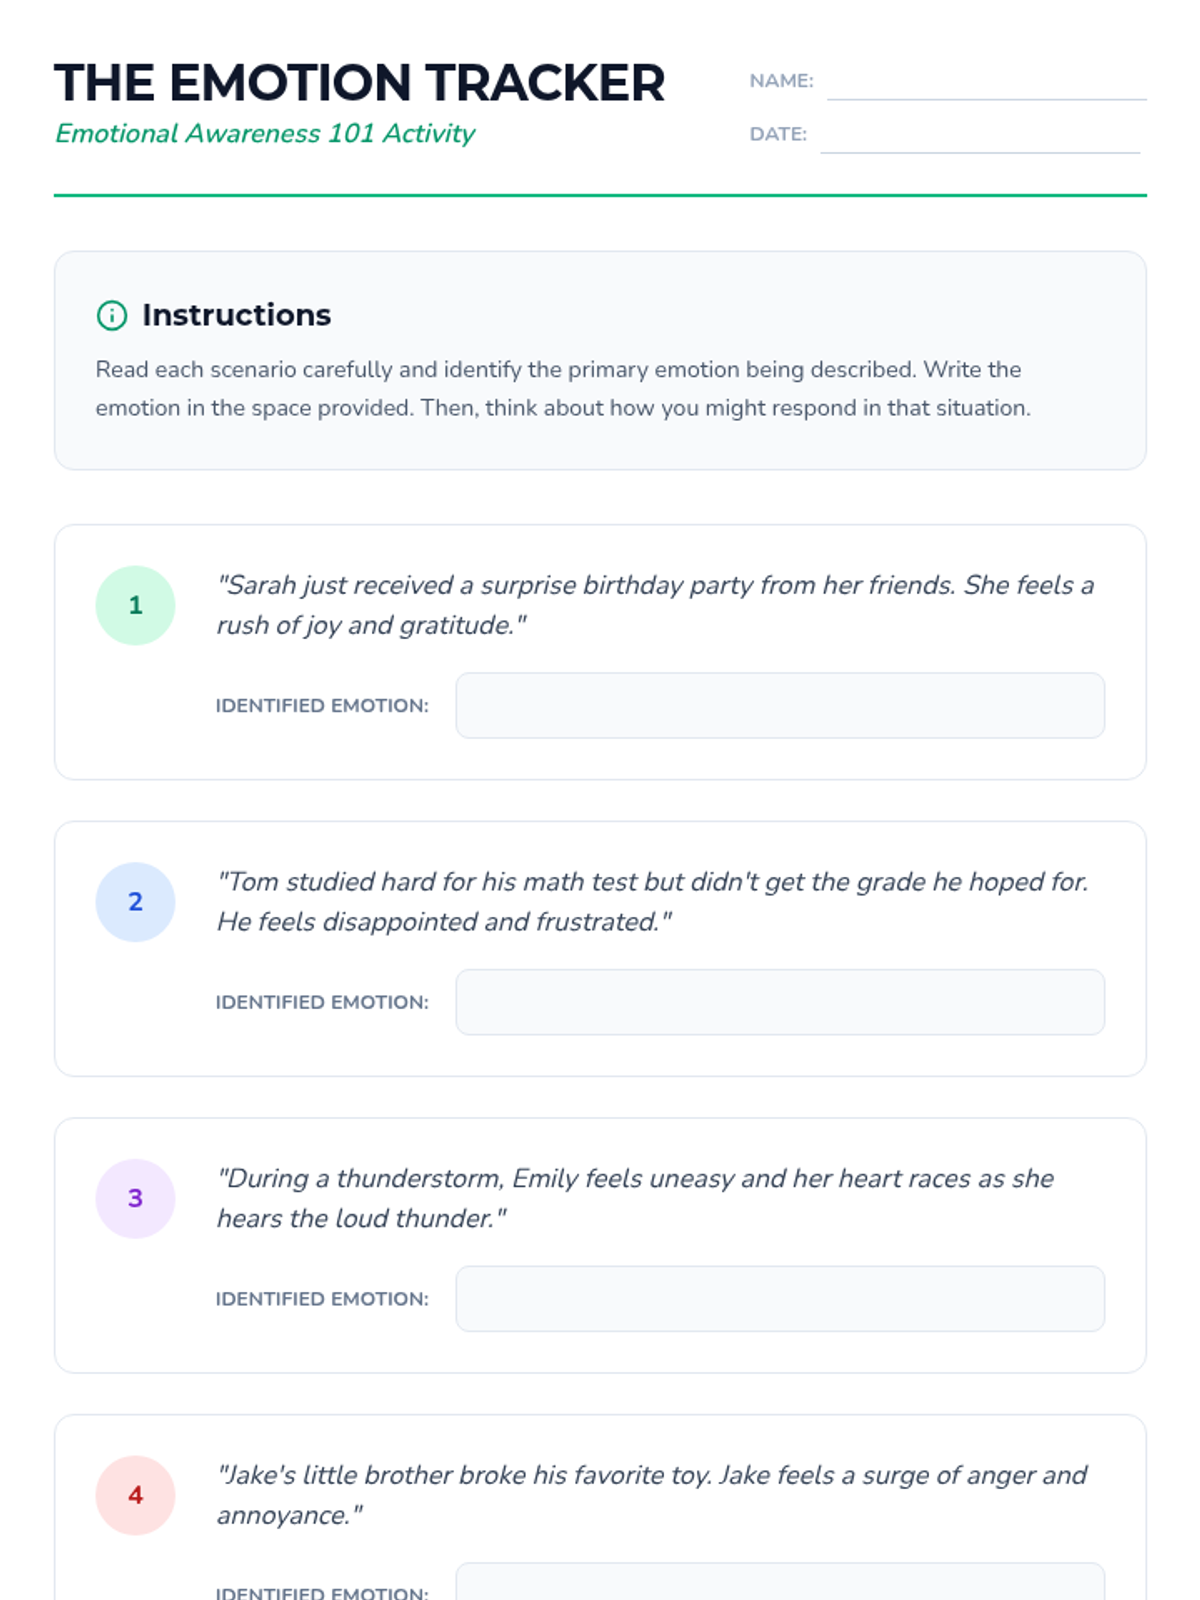
Task: Click Tom's math test scenario text
Action: point(653,902)
